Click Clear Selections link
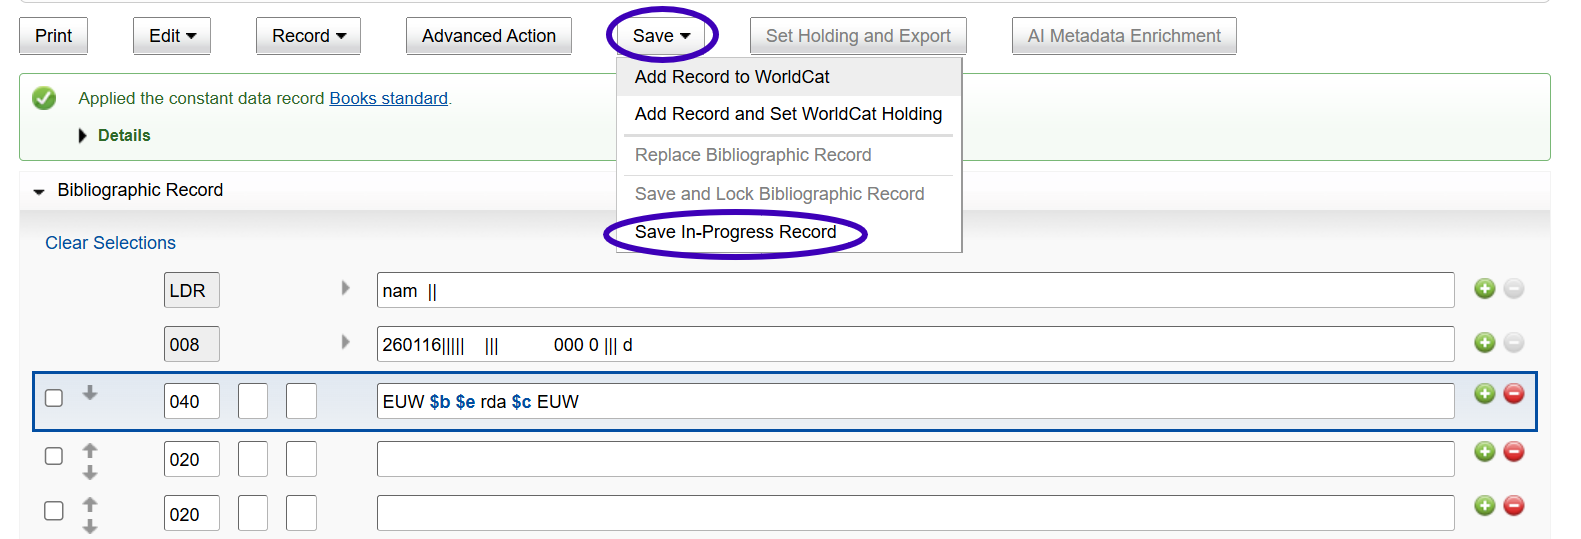The height and width of the screenshot is (539, 1581). 110,243
